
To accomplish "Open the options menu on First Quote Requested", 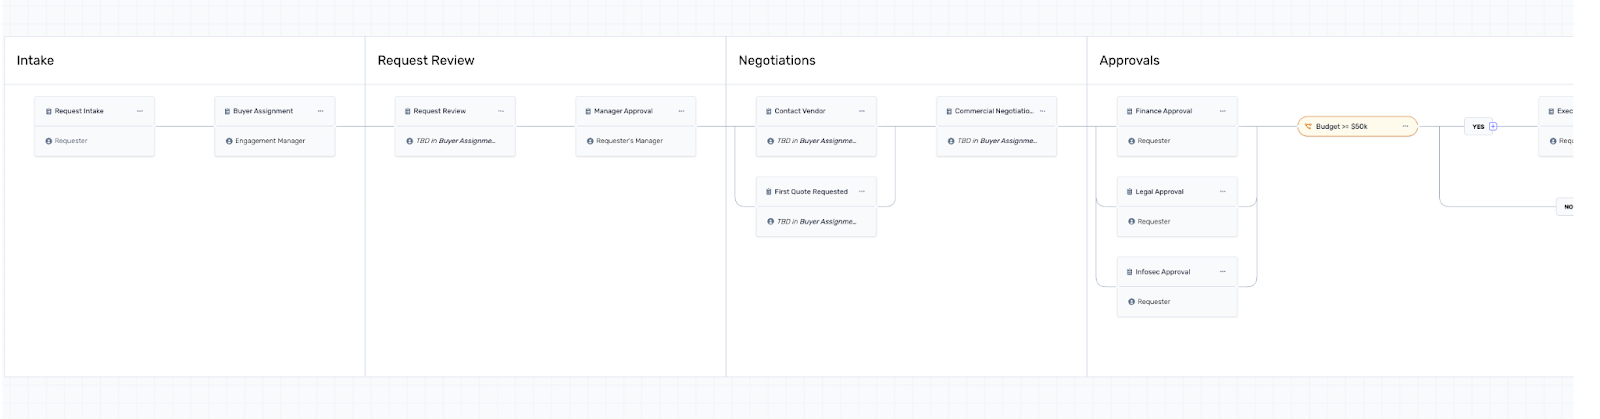I will [x=862, y=192].
